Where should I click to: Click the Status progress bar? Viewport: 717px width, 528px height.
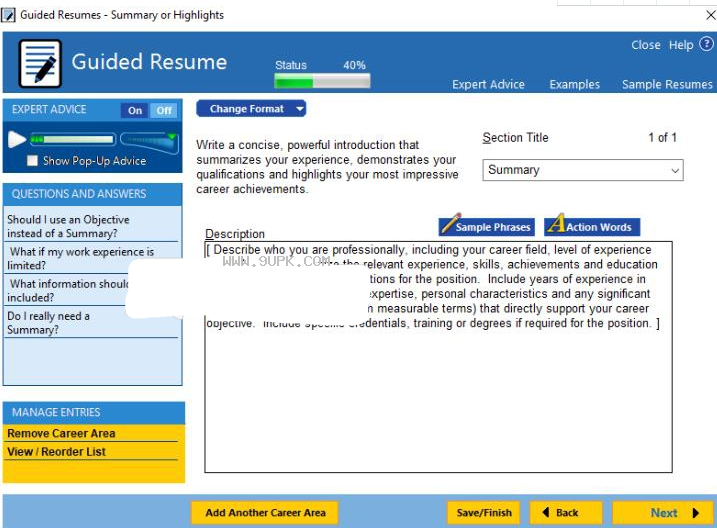point(322,82)
